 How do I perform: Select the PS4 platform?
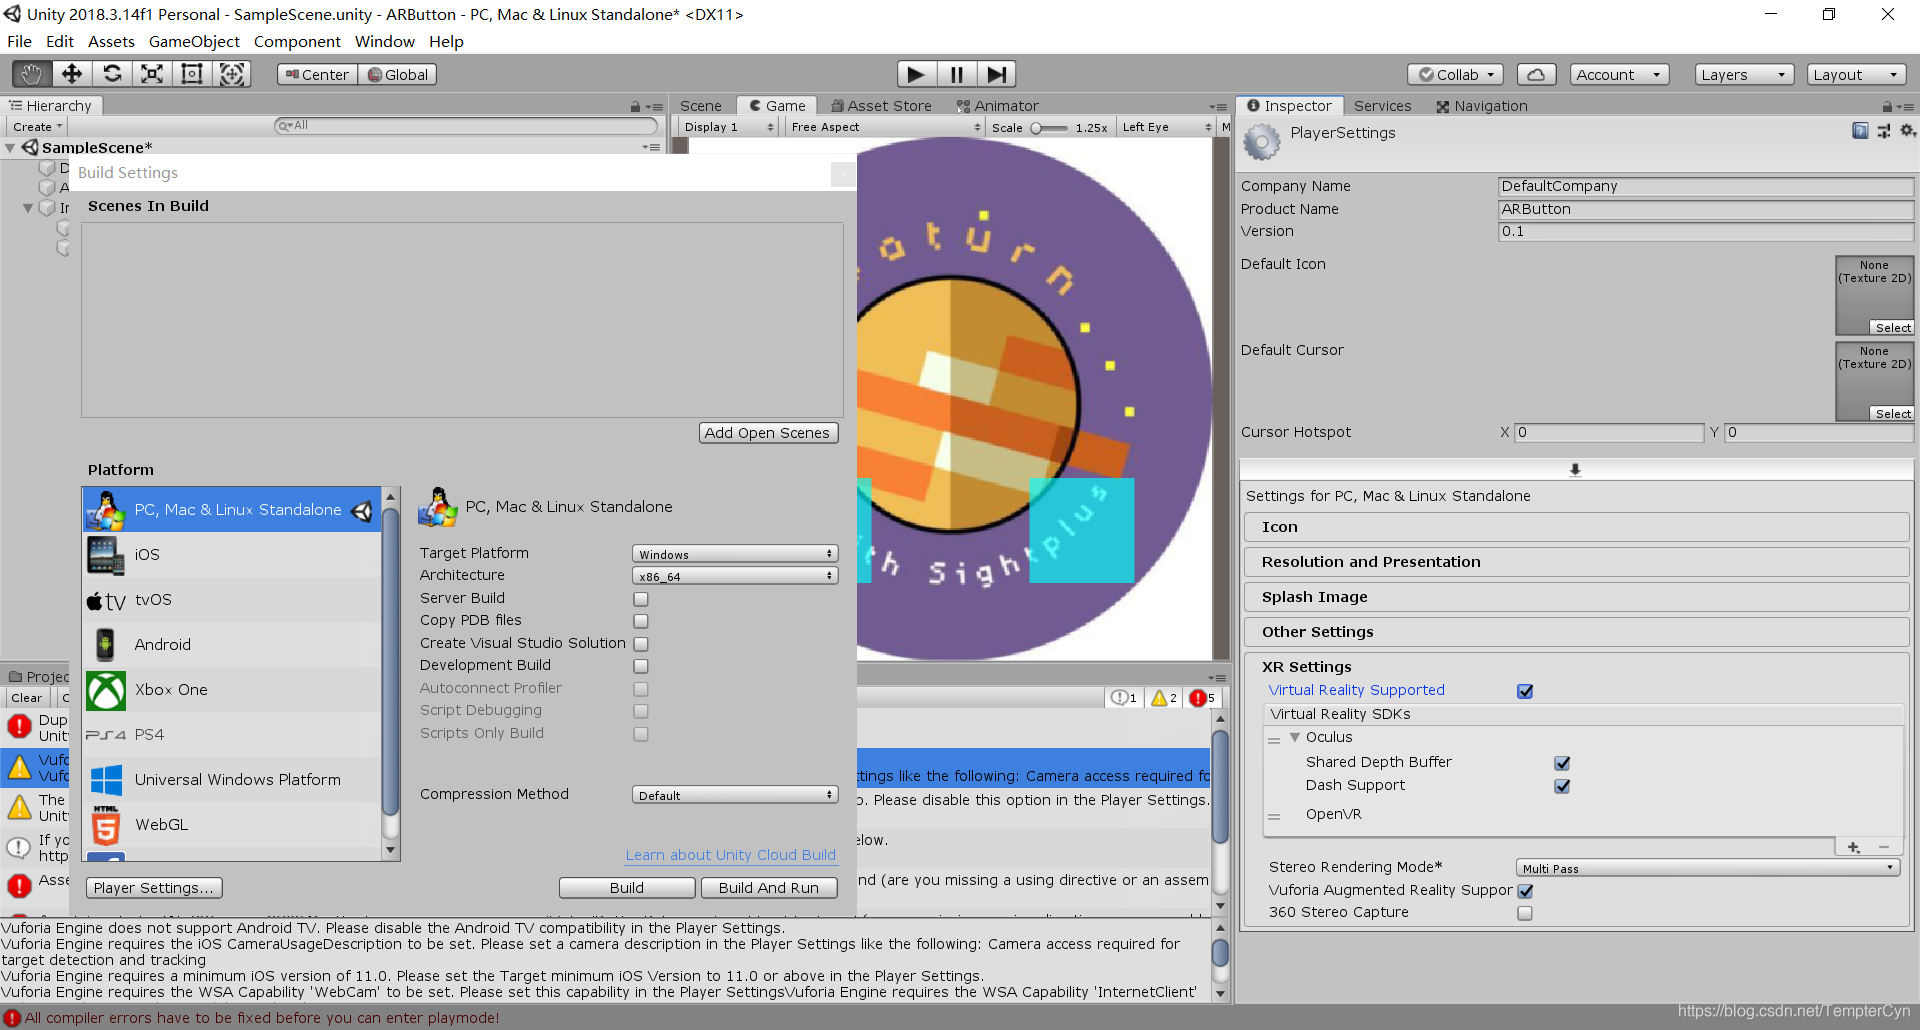pyautogui.click(x=232, y=735)
